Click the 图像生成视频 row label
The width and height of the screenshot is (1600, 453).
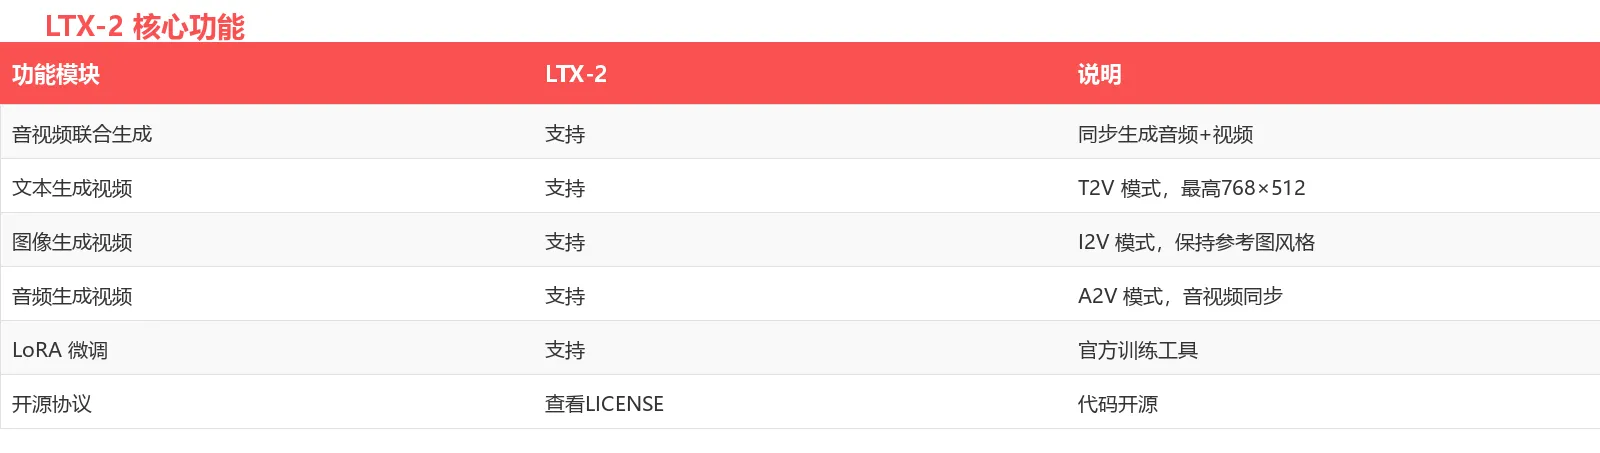click(x=72, y=242)
